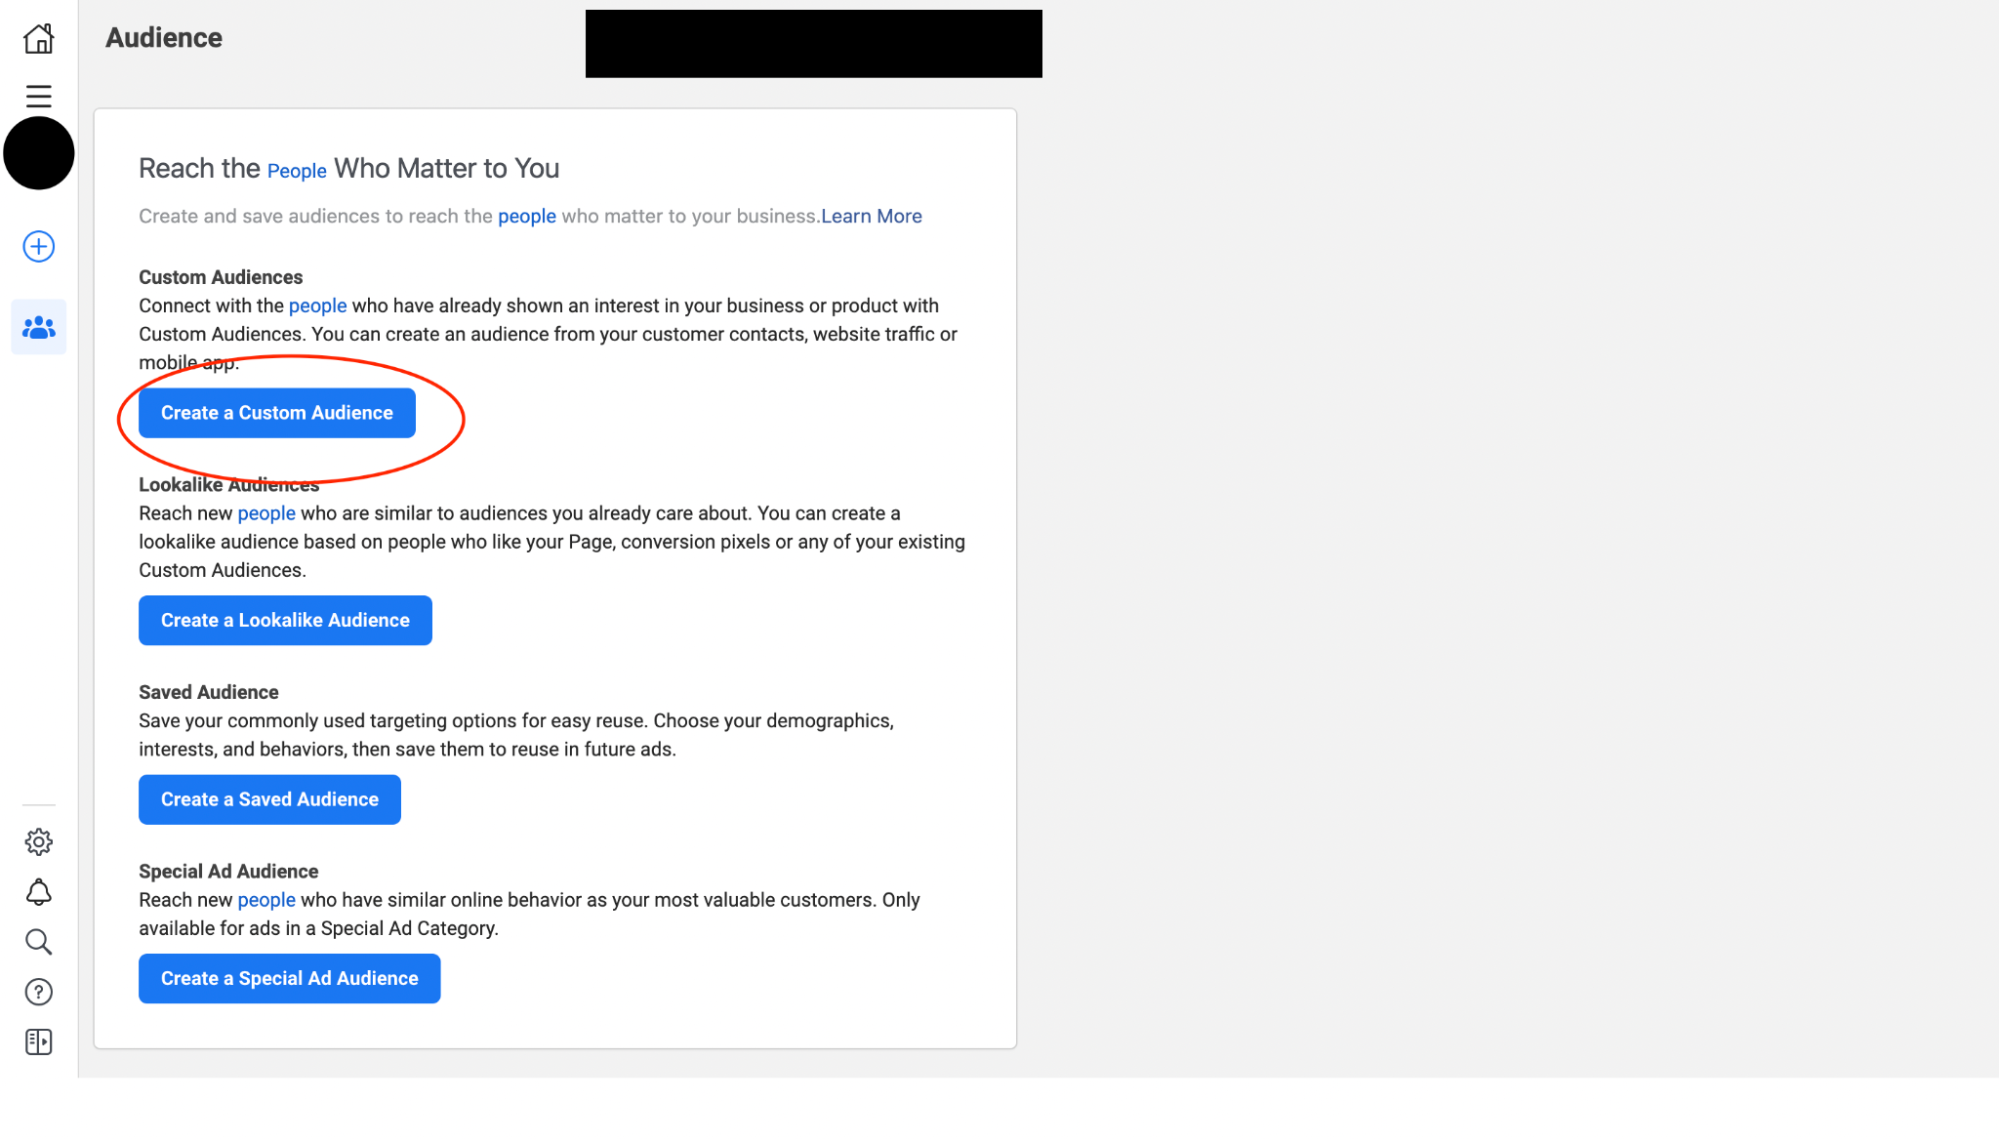The image size is (1999, 1140).
Task: Click the Audiences panel icon
Action: (x=37, y=327)
